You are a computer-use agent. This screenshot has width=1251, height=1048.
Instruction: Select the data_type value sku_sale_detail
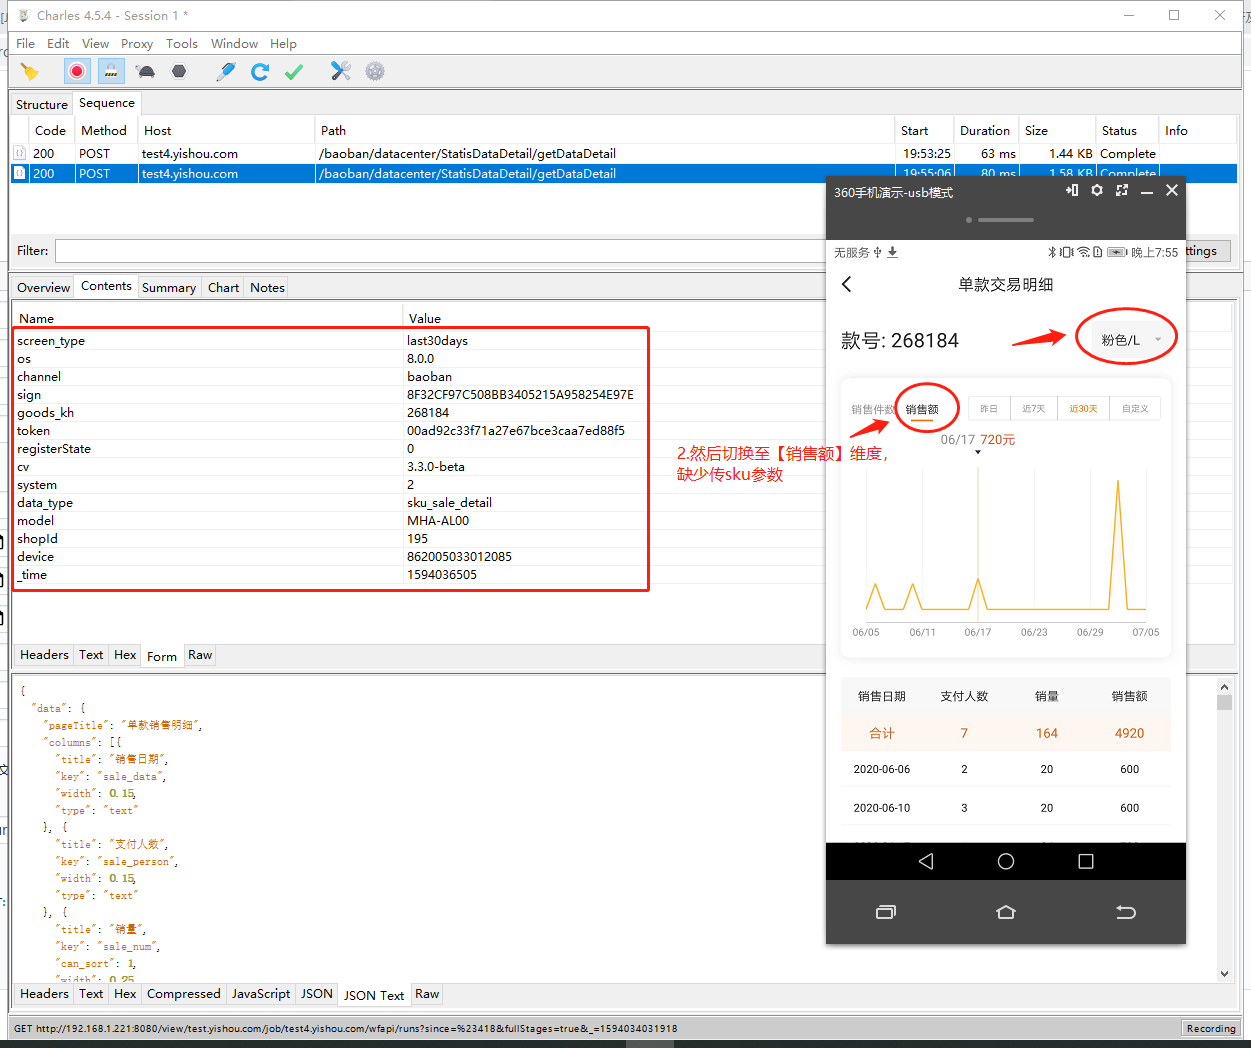point(449,503)
